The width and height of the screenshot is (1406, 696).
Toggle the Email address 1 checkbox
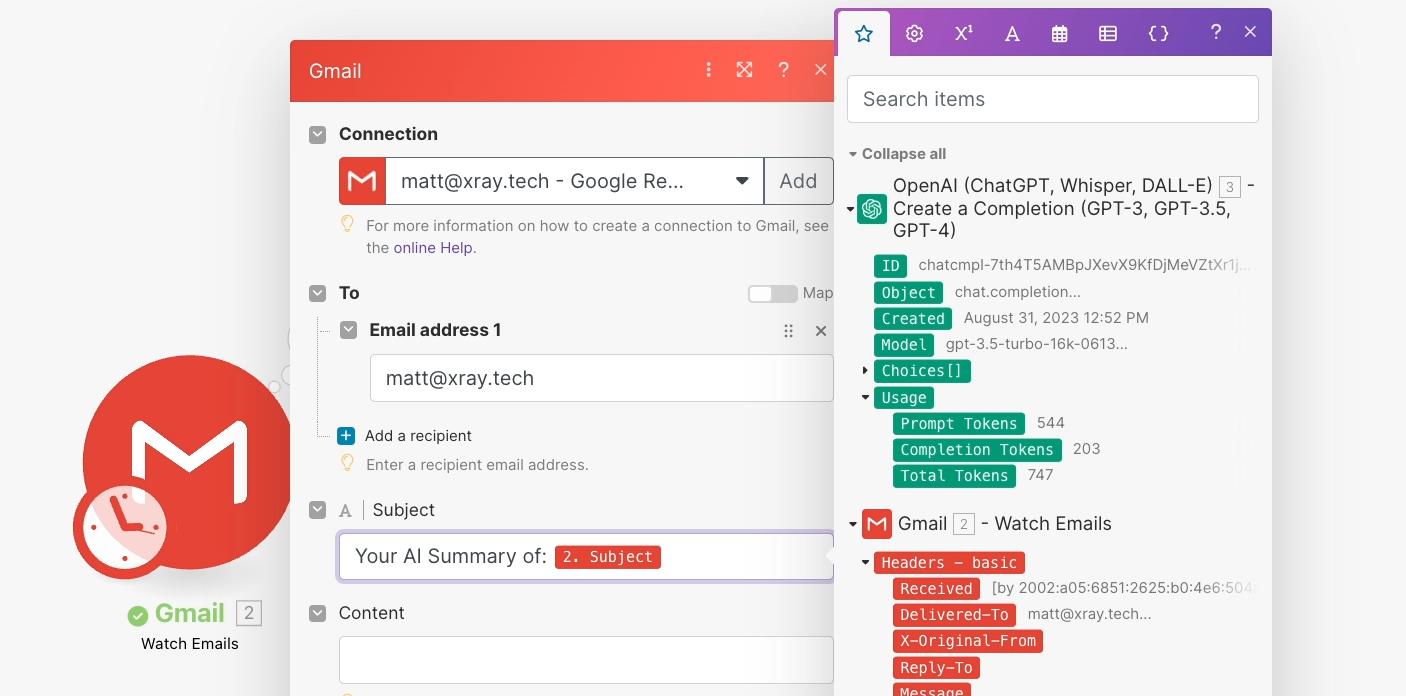point(348,330)
